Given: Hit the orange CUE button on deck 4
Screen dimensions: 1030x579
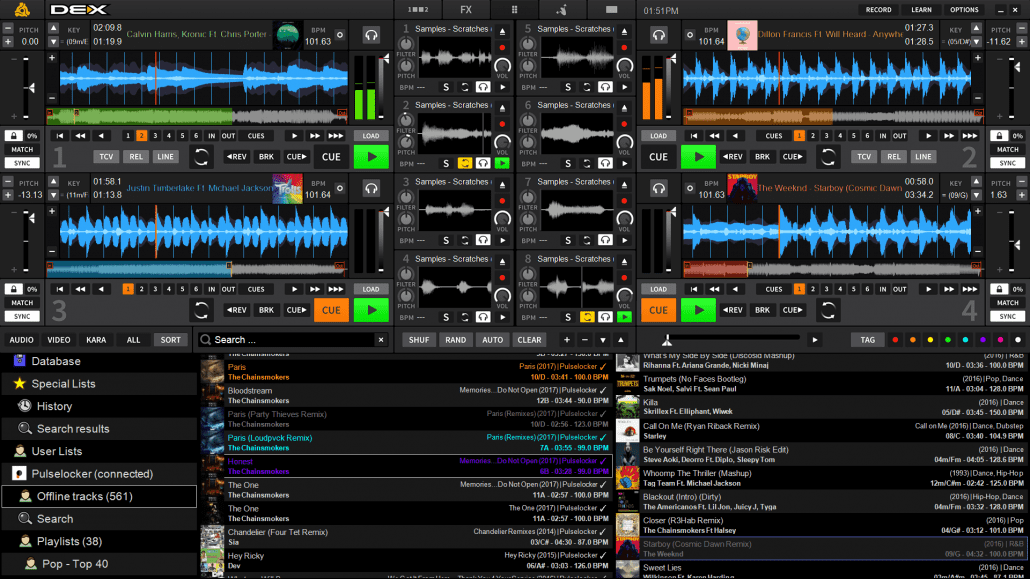Looking at the screenshot, I should click(658, 310).
